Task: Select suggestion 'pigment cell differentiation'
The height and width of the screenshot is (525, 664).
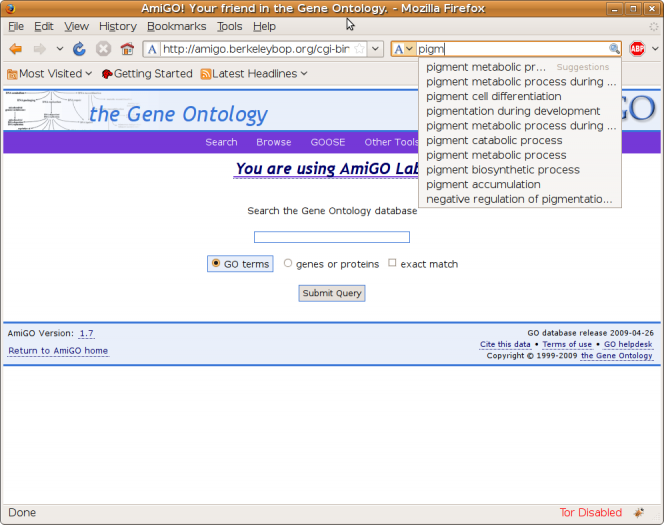Action: point(520,97)
